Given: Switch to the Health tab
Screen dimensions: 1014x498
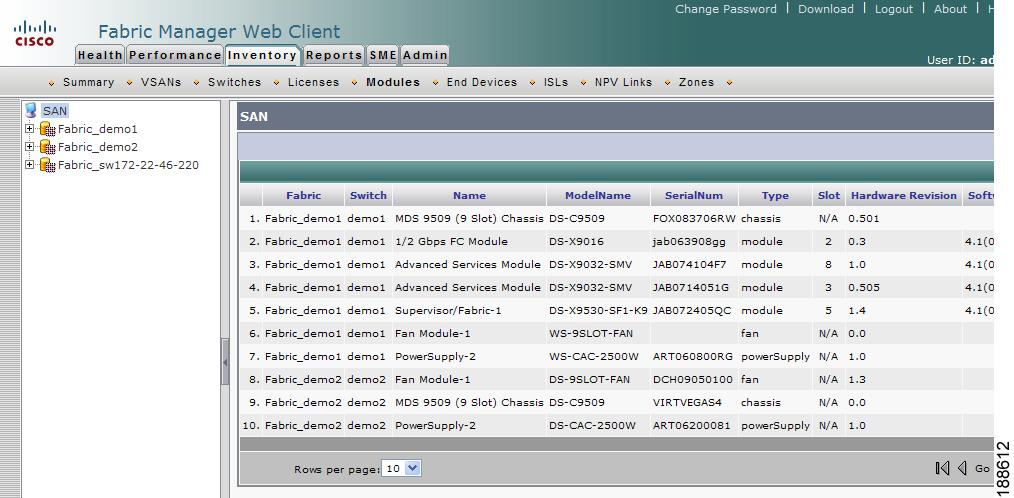Looking at the screenshot, I should point(100,56).
